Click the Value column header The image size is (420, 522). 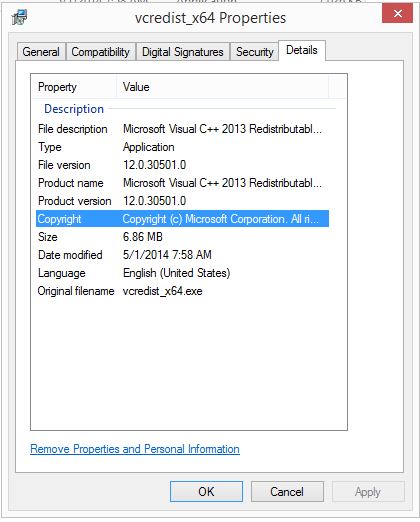[223, 87]
